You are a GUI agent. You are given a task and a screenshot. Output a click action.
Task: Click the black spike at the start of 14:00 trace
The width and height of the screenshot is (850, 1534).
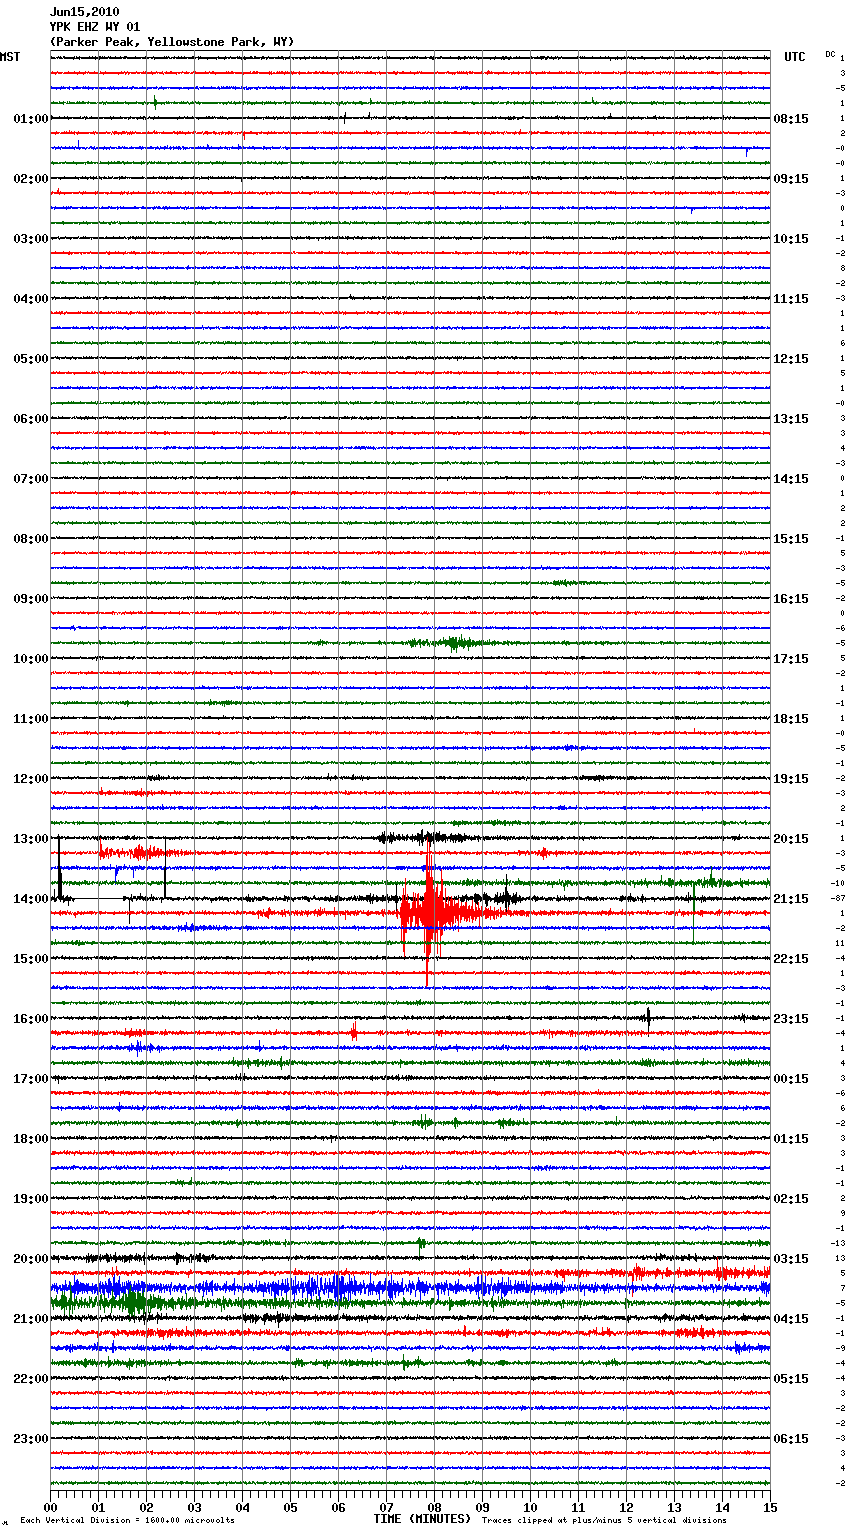click(60, 868)
